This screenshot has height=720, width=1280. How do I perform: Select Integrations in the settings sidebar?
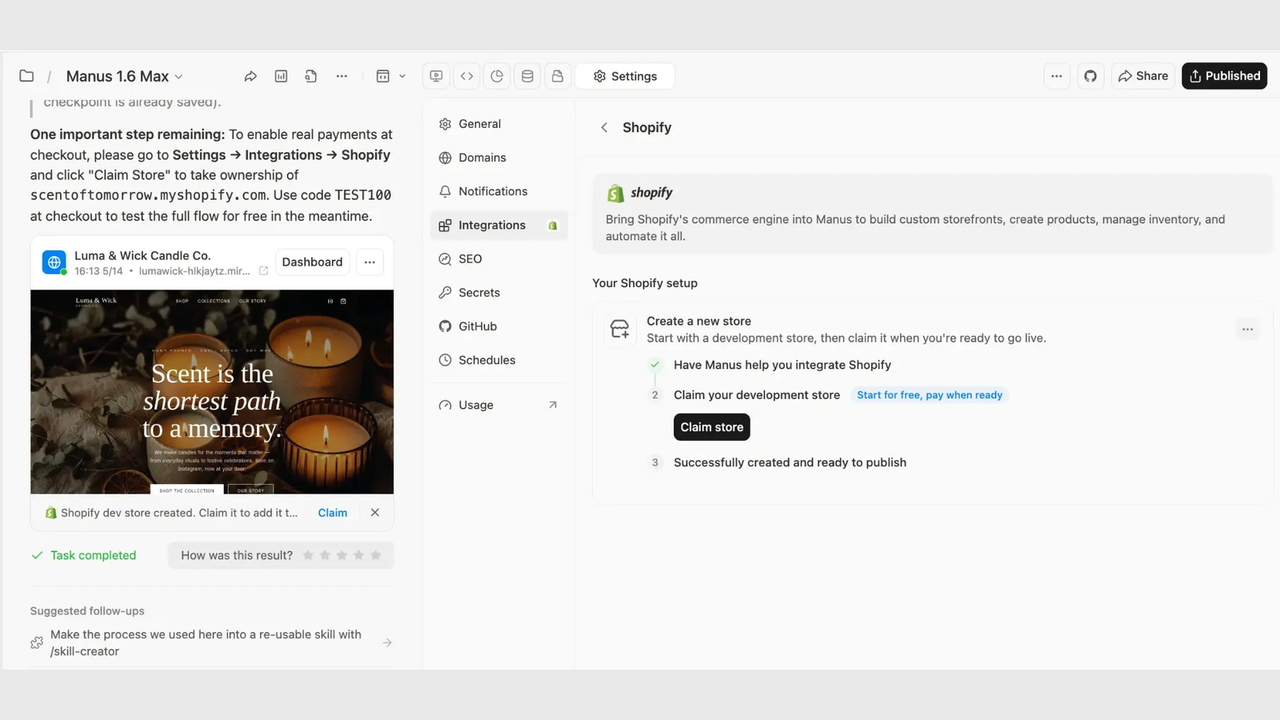(x=499, y=225)
